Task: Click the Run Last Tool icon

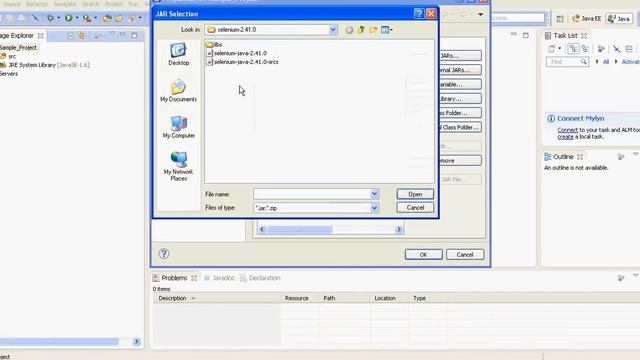Action: [87, 18]
